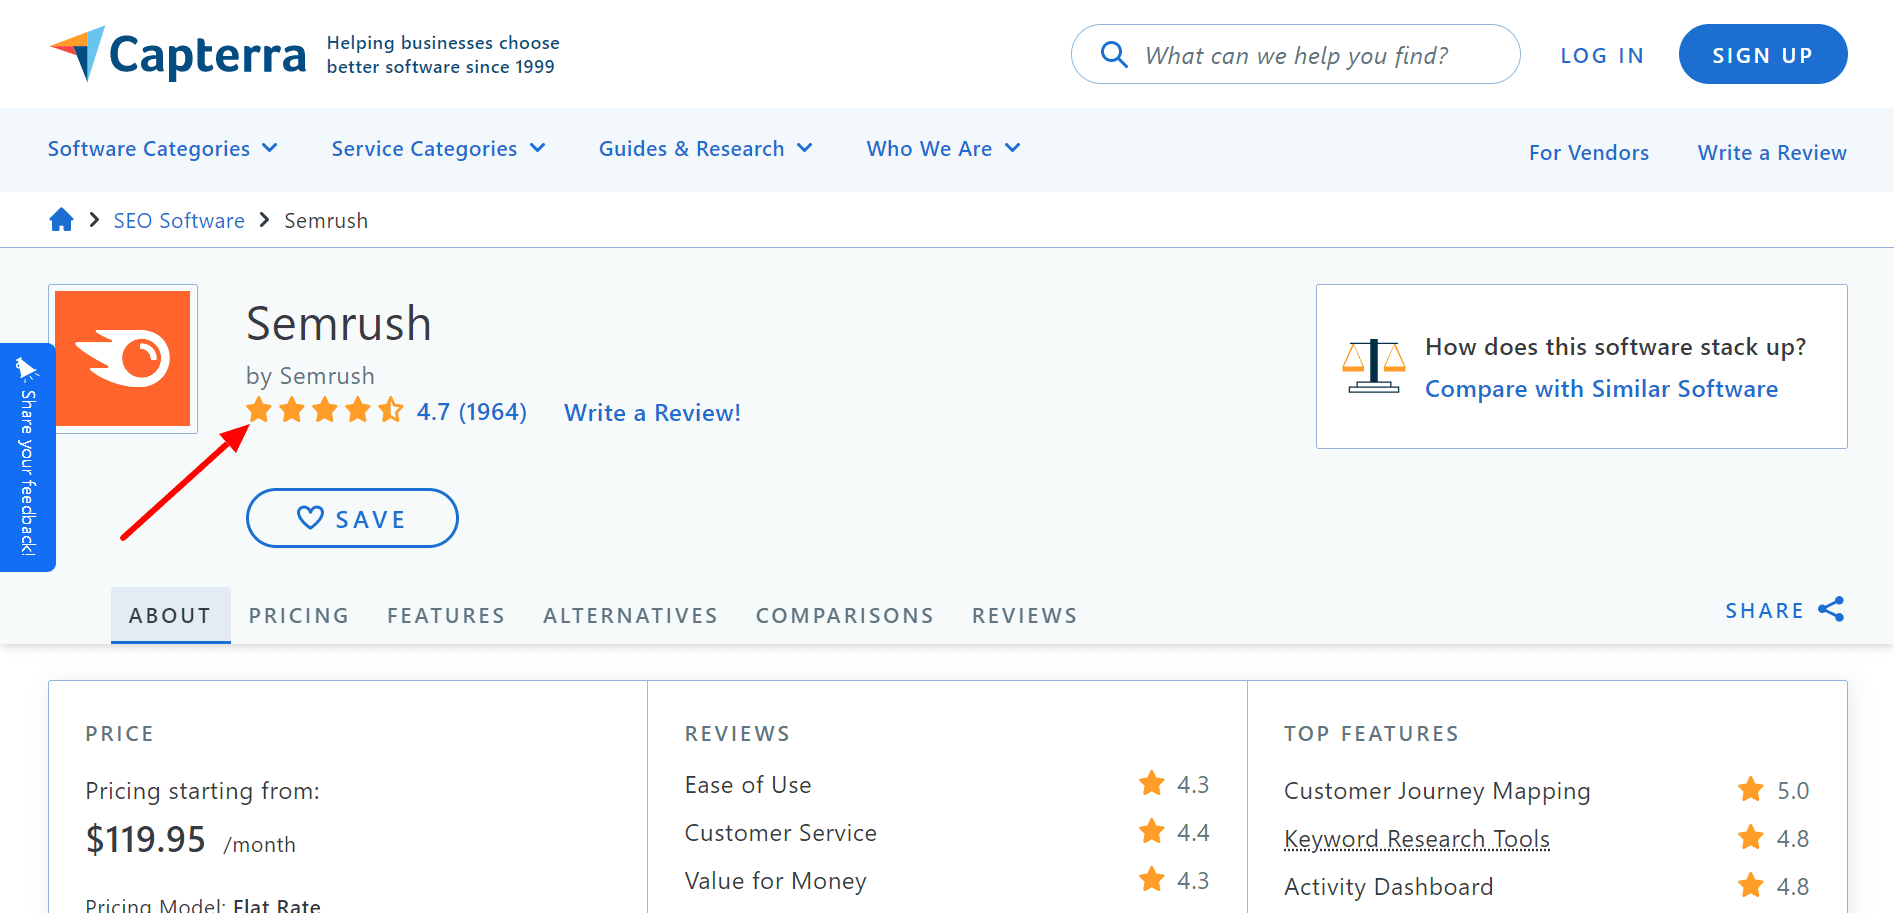Image resolution: width=1894 pixels, height=913 pixels.
Task: Expand the Who We Are dropdown
Action: [x=944, y=149]
